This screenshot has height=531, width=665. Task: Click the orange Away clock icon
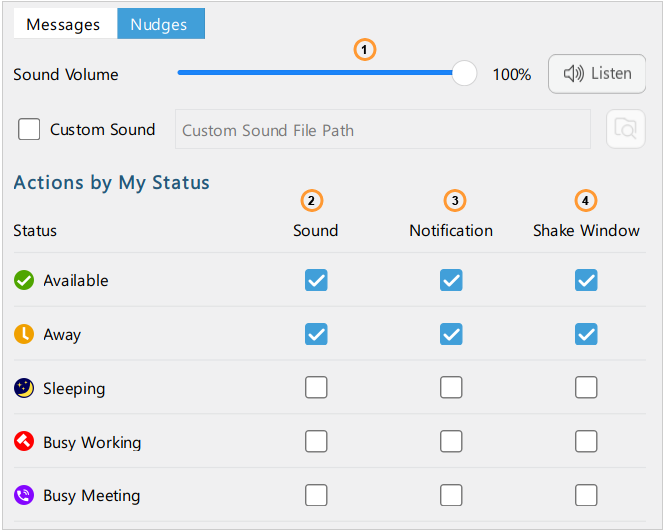coord(24,334)
